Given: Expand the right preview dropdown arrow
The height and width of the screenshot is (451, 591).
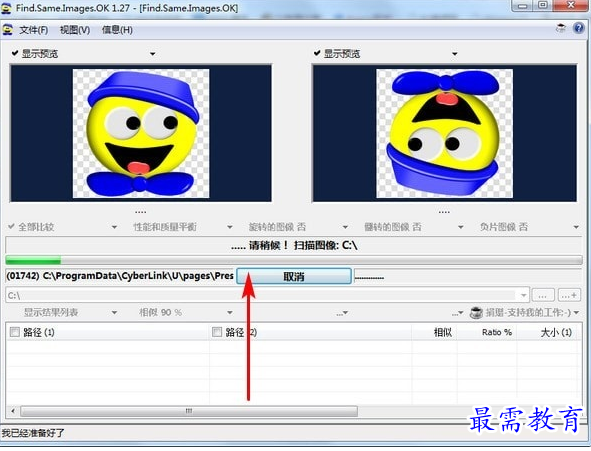Looking at the screenshot, I should (x=455, y=54).
